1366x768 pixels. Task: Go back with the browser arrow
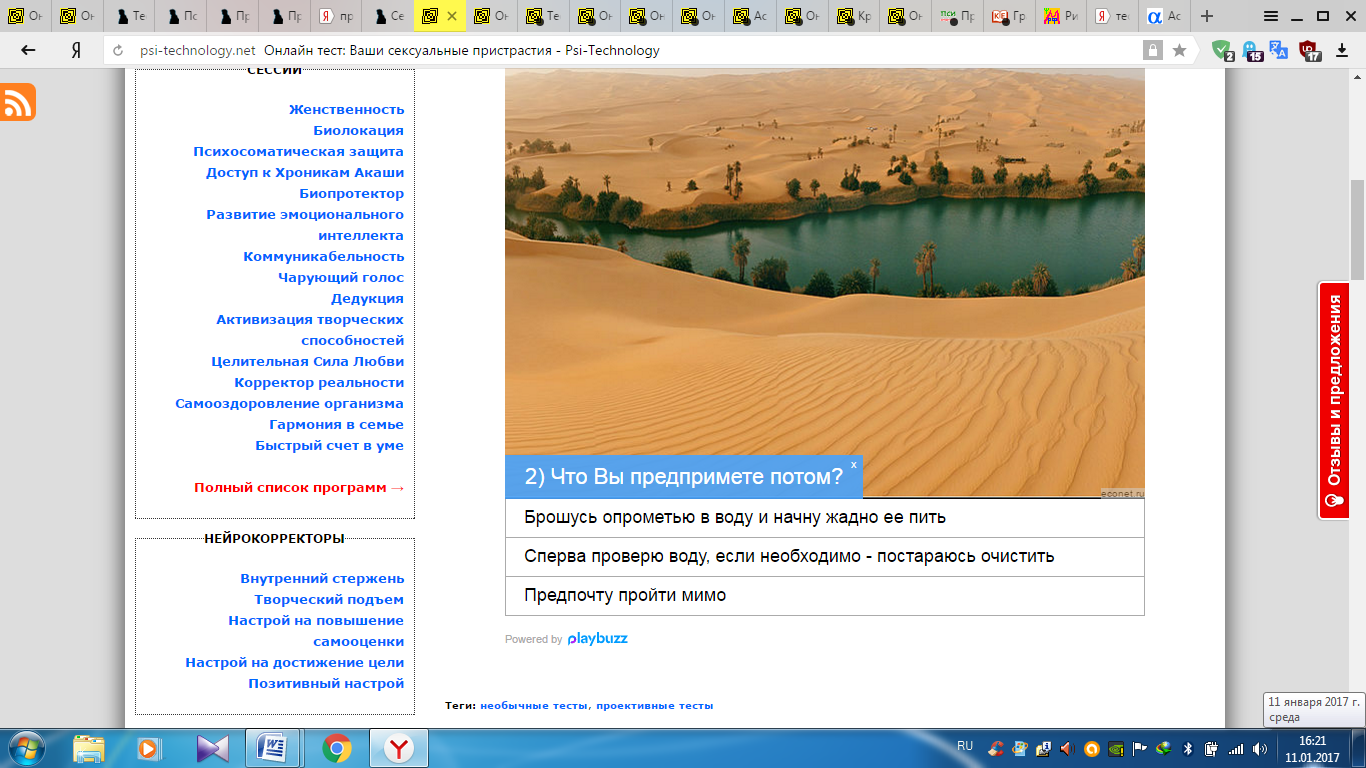point(28,50)
